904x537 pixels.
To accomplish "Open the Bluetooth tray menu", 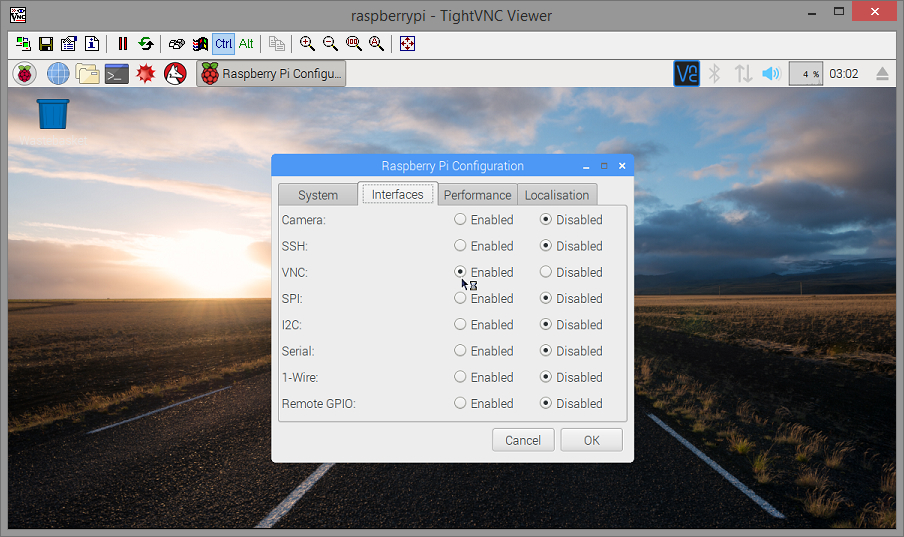I will (x=714, y=74).
